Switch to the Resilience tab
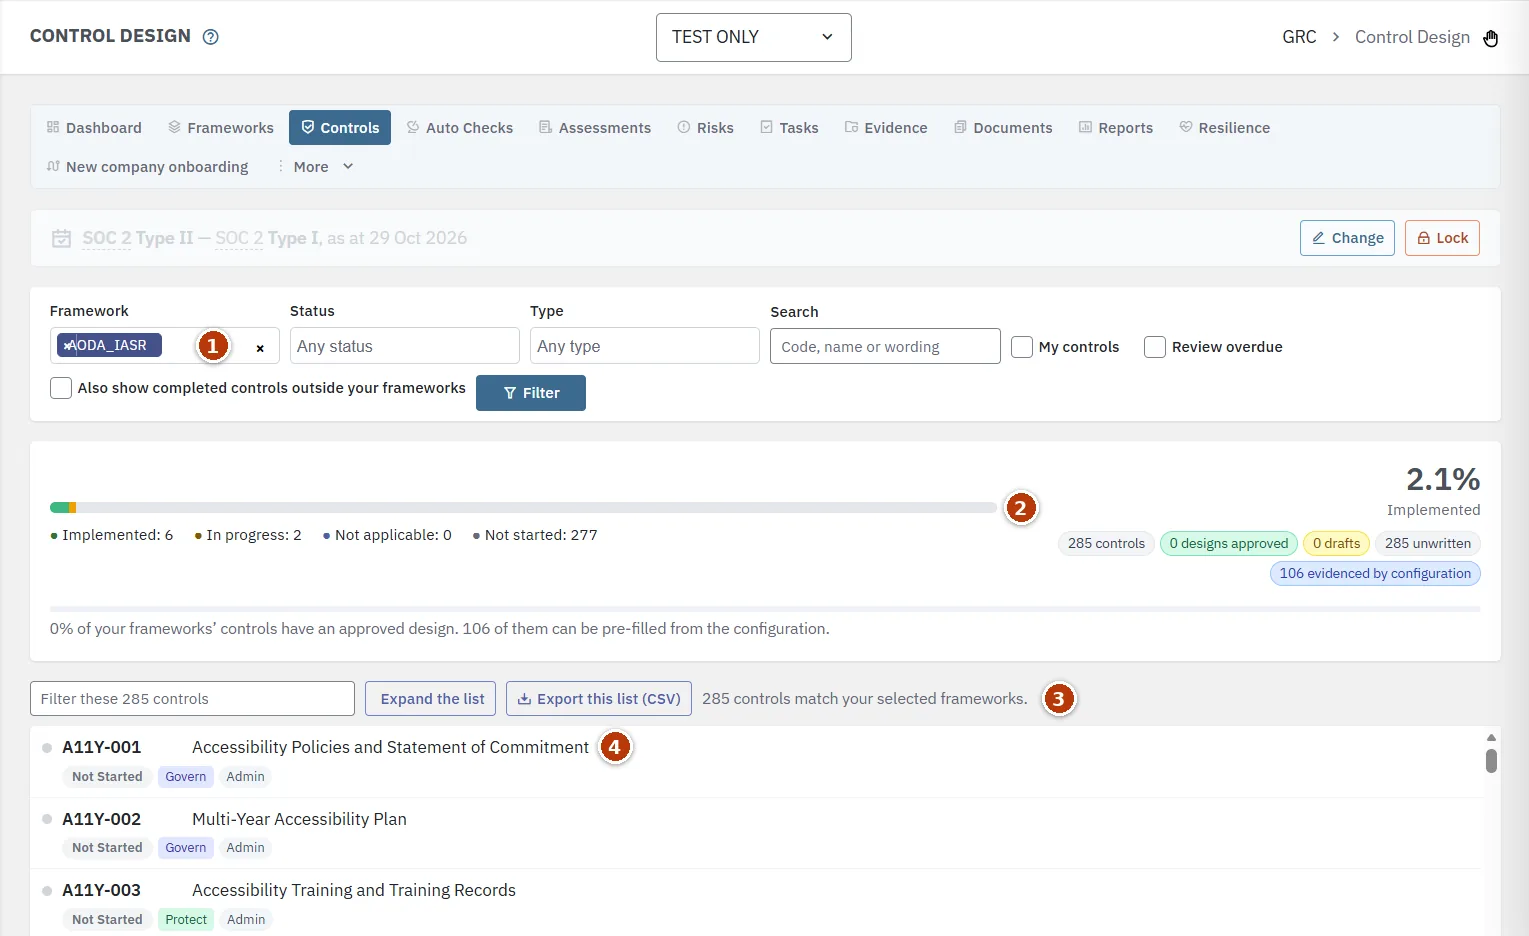This screenshot has height=936, width=1529. [1225, 128]
